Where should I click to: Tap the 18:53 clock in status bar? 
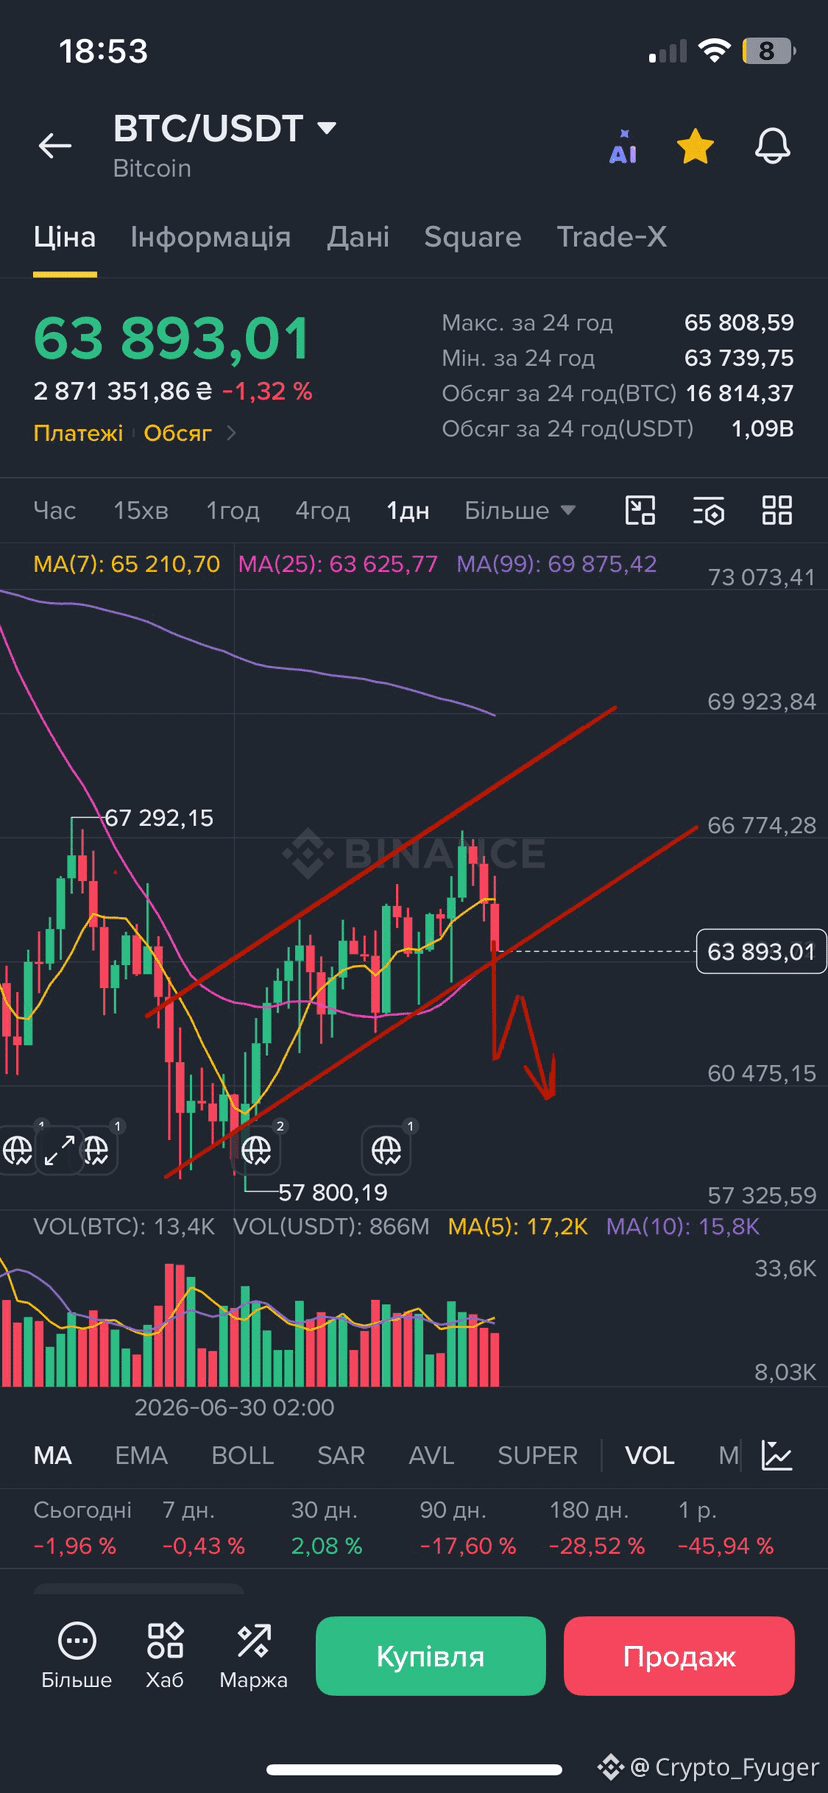[x=103, y=51]
